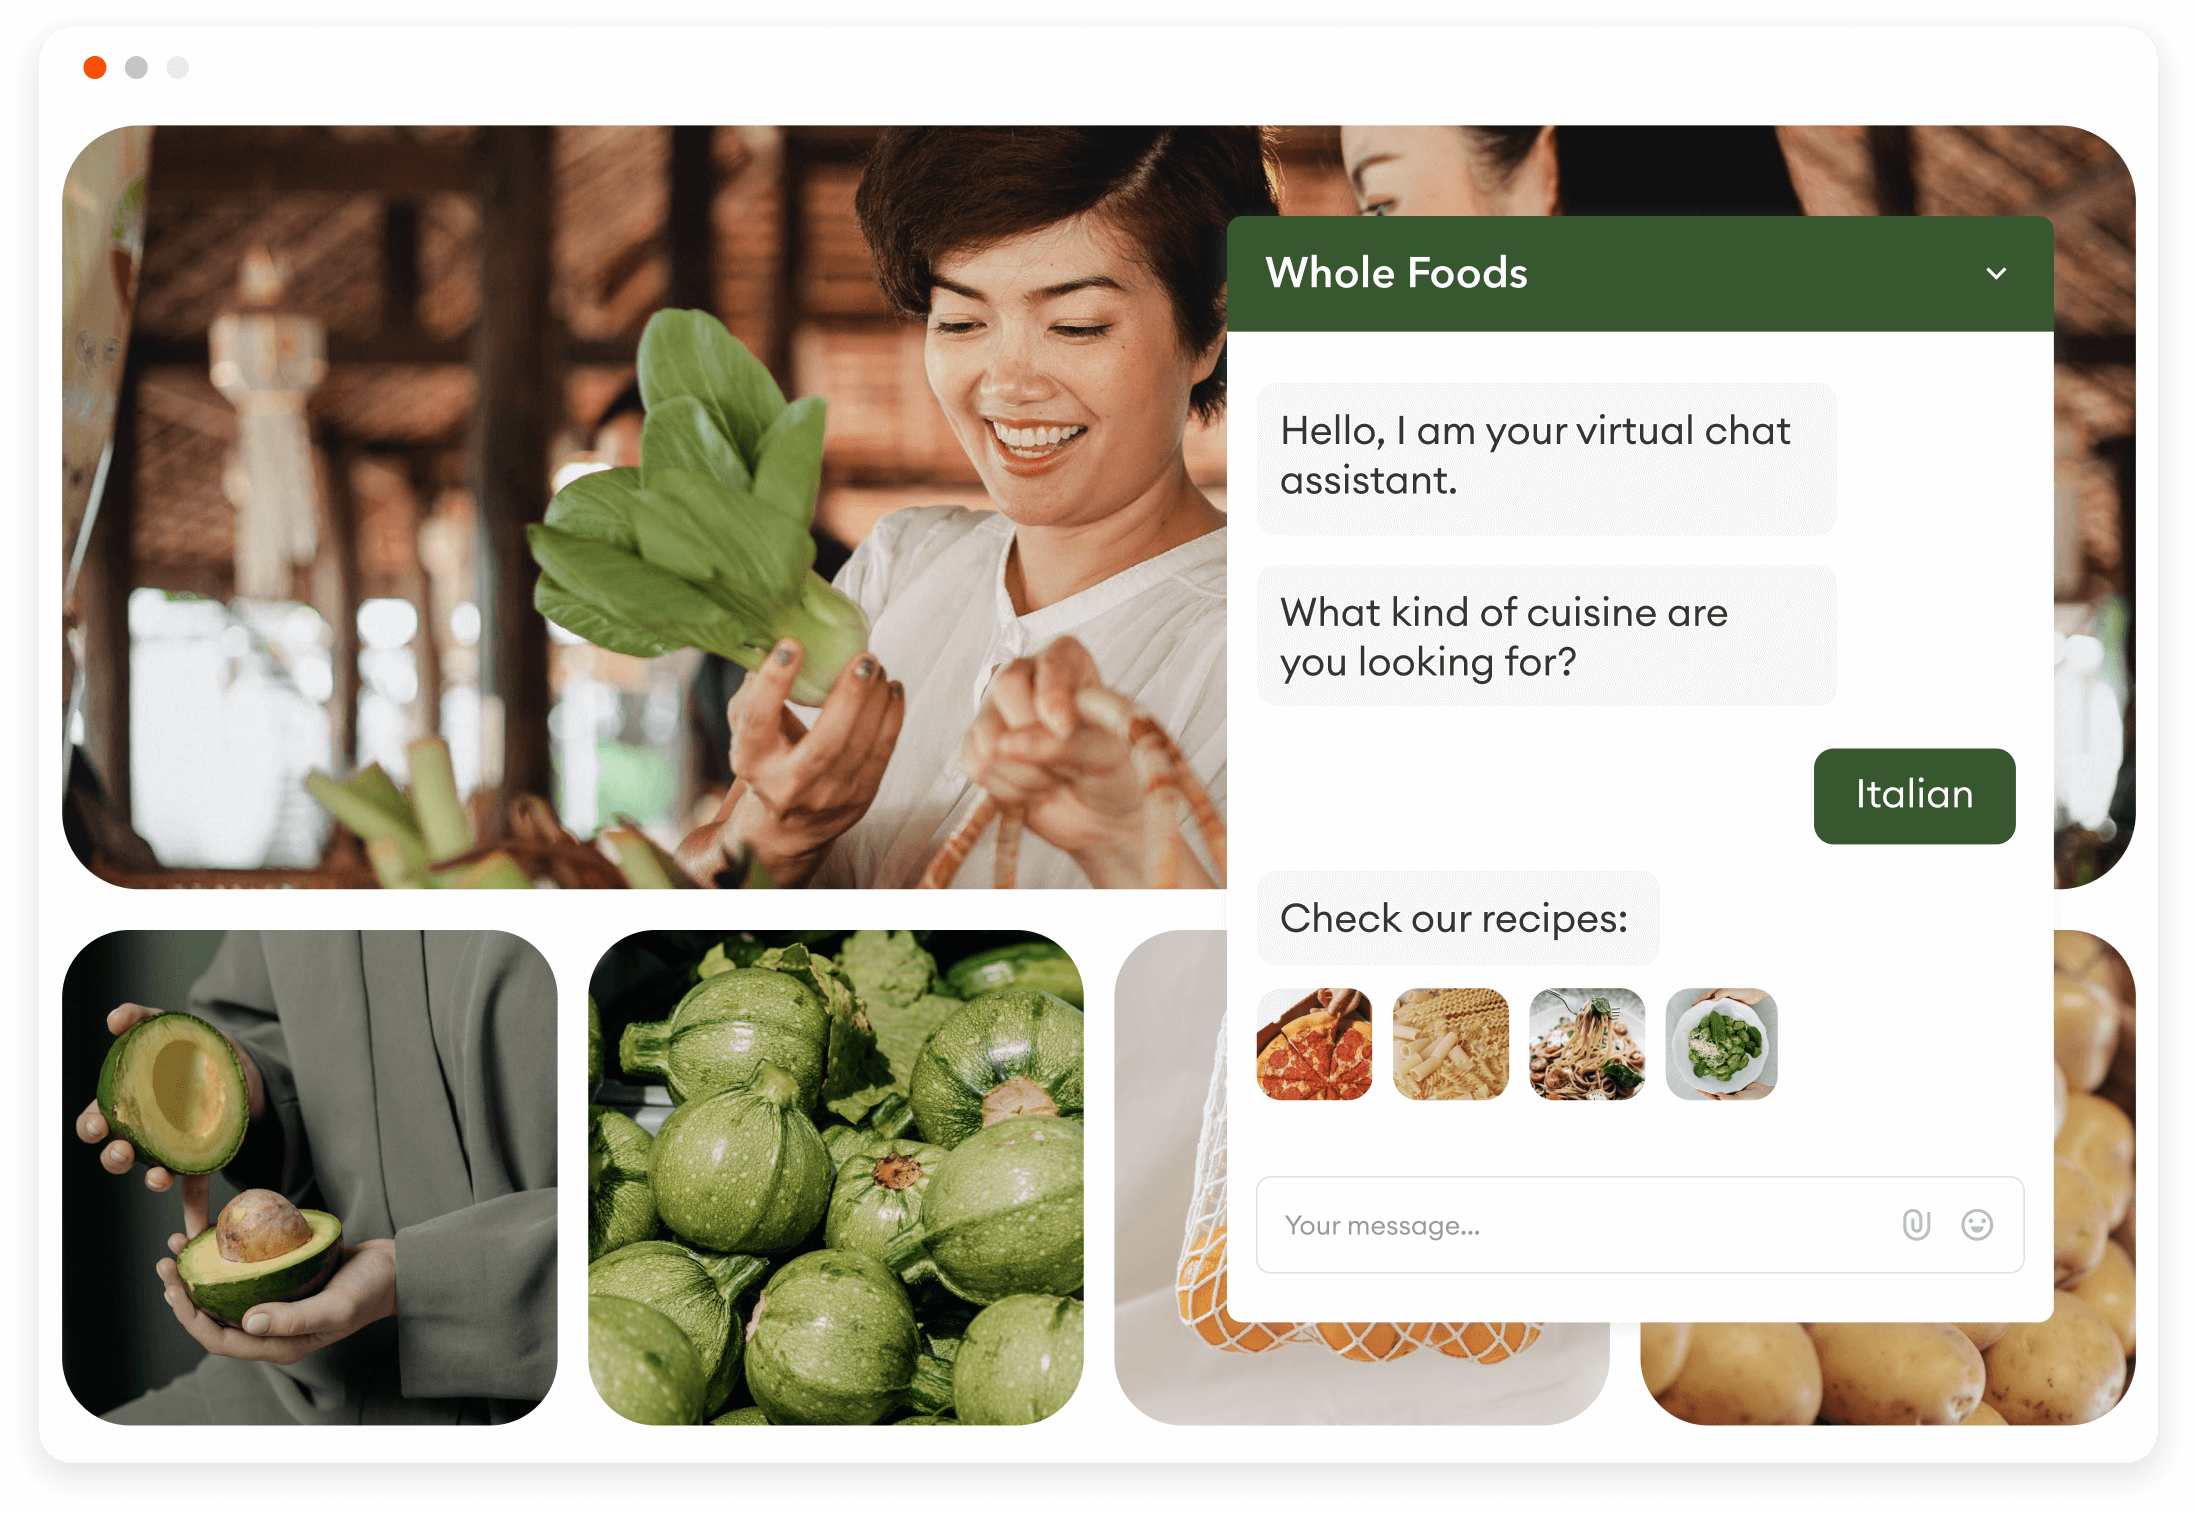
Task: Click the Italian reply button
Action: coord(1914,795)
